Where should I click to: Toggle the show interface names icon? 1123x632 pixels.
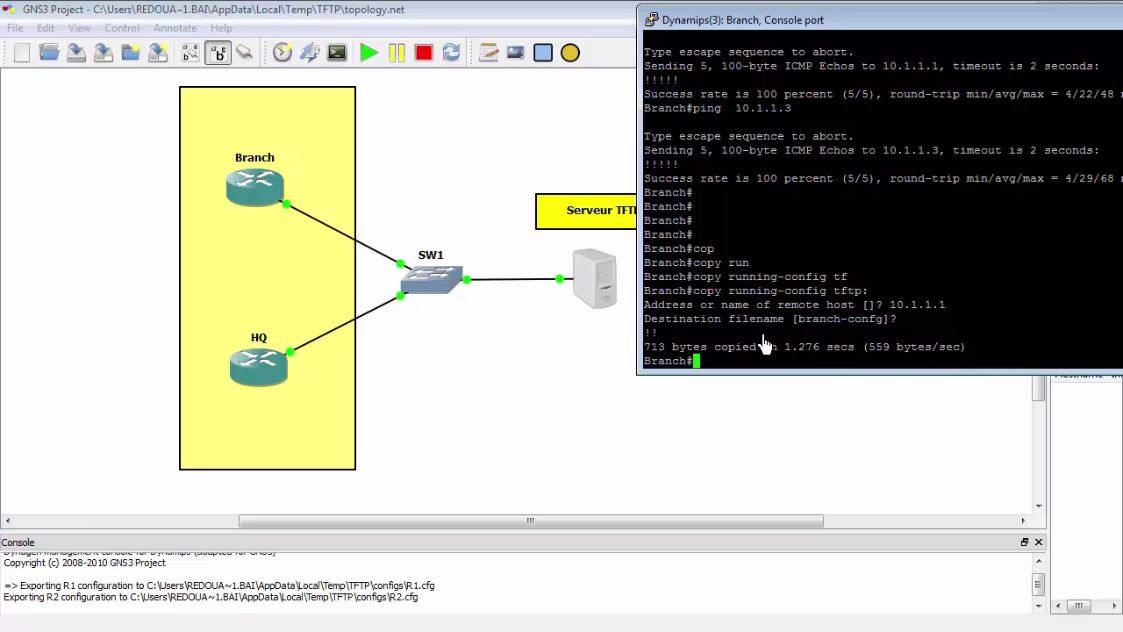coord(191,52)
